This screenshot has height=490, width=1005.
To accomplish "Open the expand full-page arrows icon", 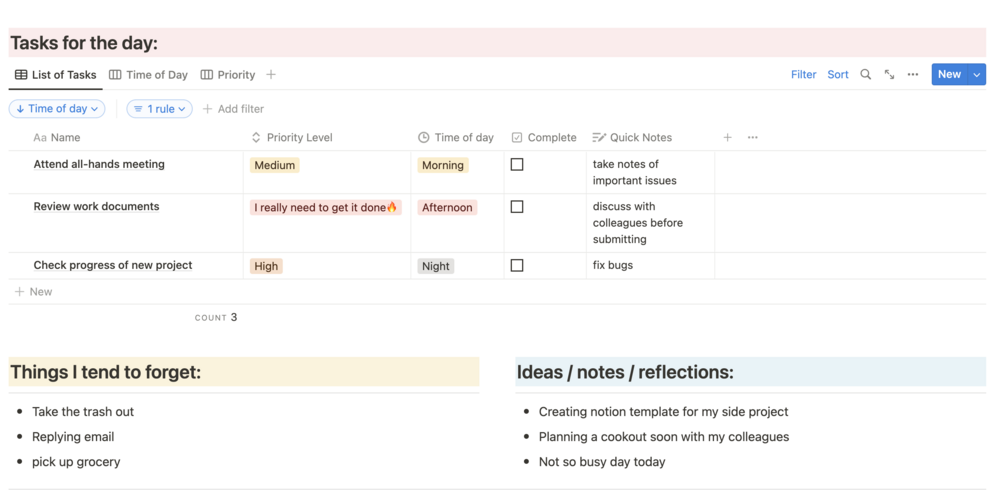I will (x=889, y=75).
